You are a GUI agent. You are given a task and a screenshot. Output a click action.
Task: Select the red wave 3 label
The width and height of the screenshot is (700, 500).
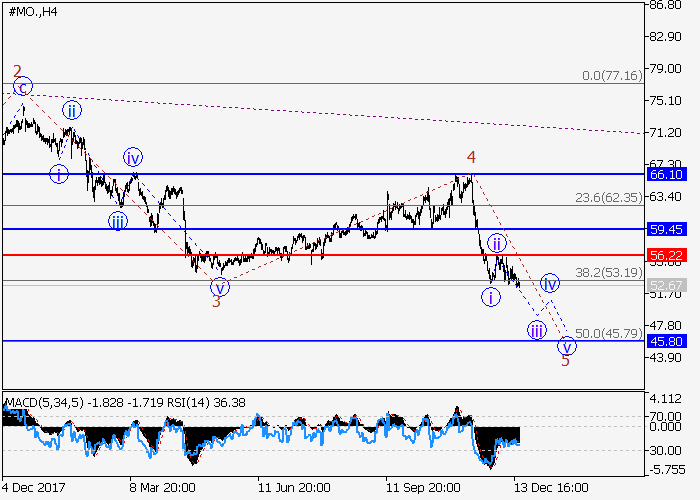(x=215, y=301)
